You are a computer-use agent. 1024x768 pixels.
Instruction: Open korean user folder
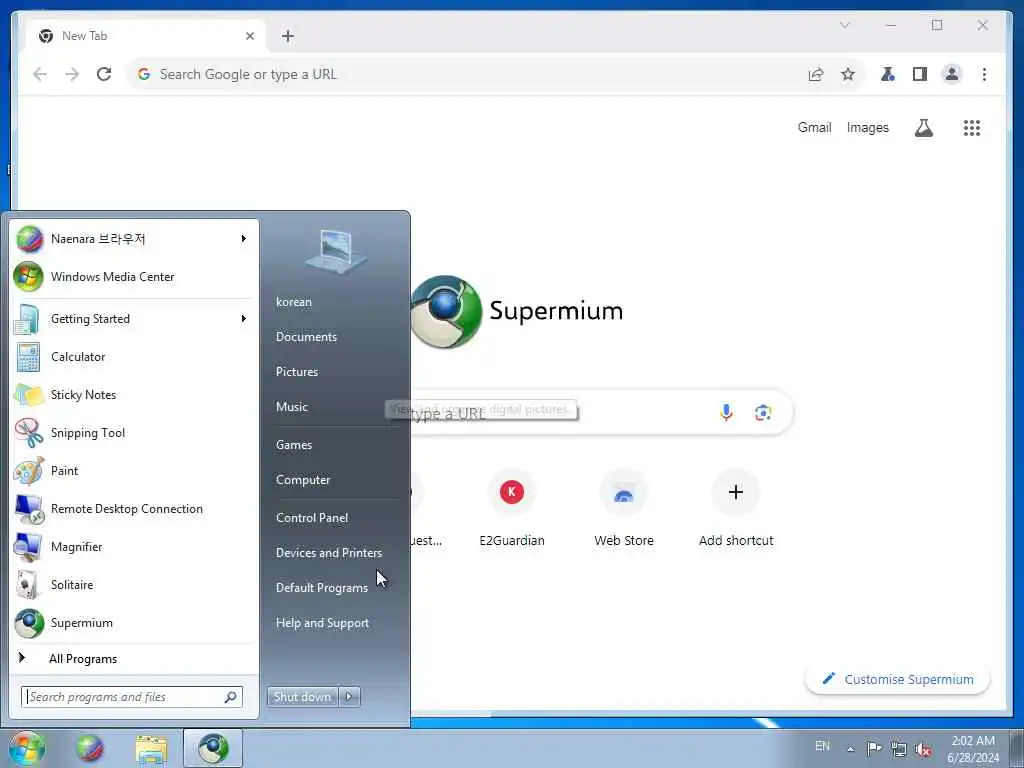tap(294, 302)
